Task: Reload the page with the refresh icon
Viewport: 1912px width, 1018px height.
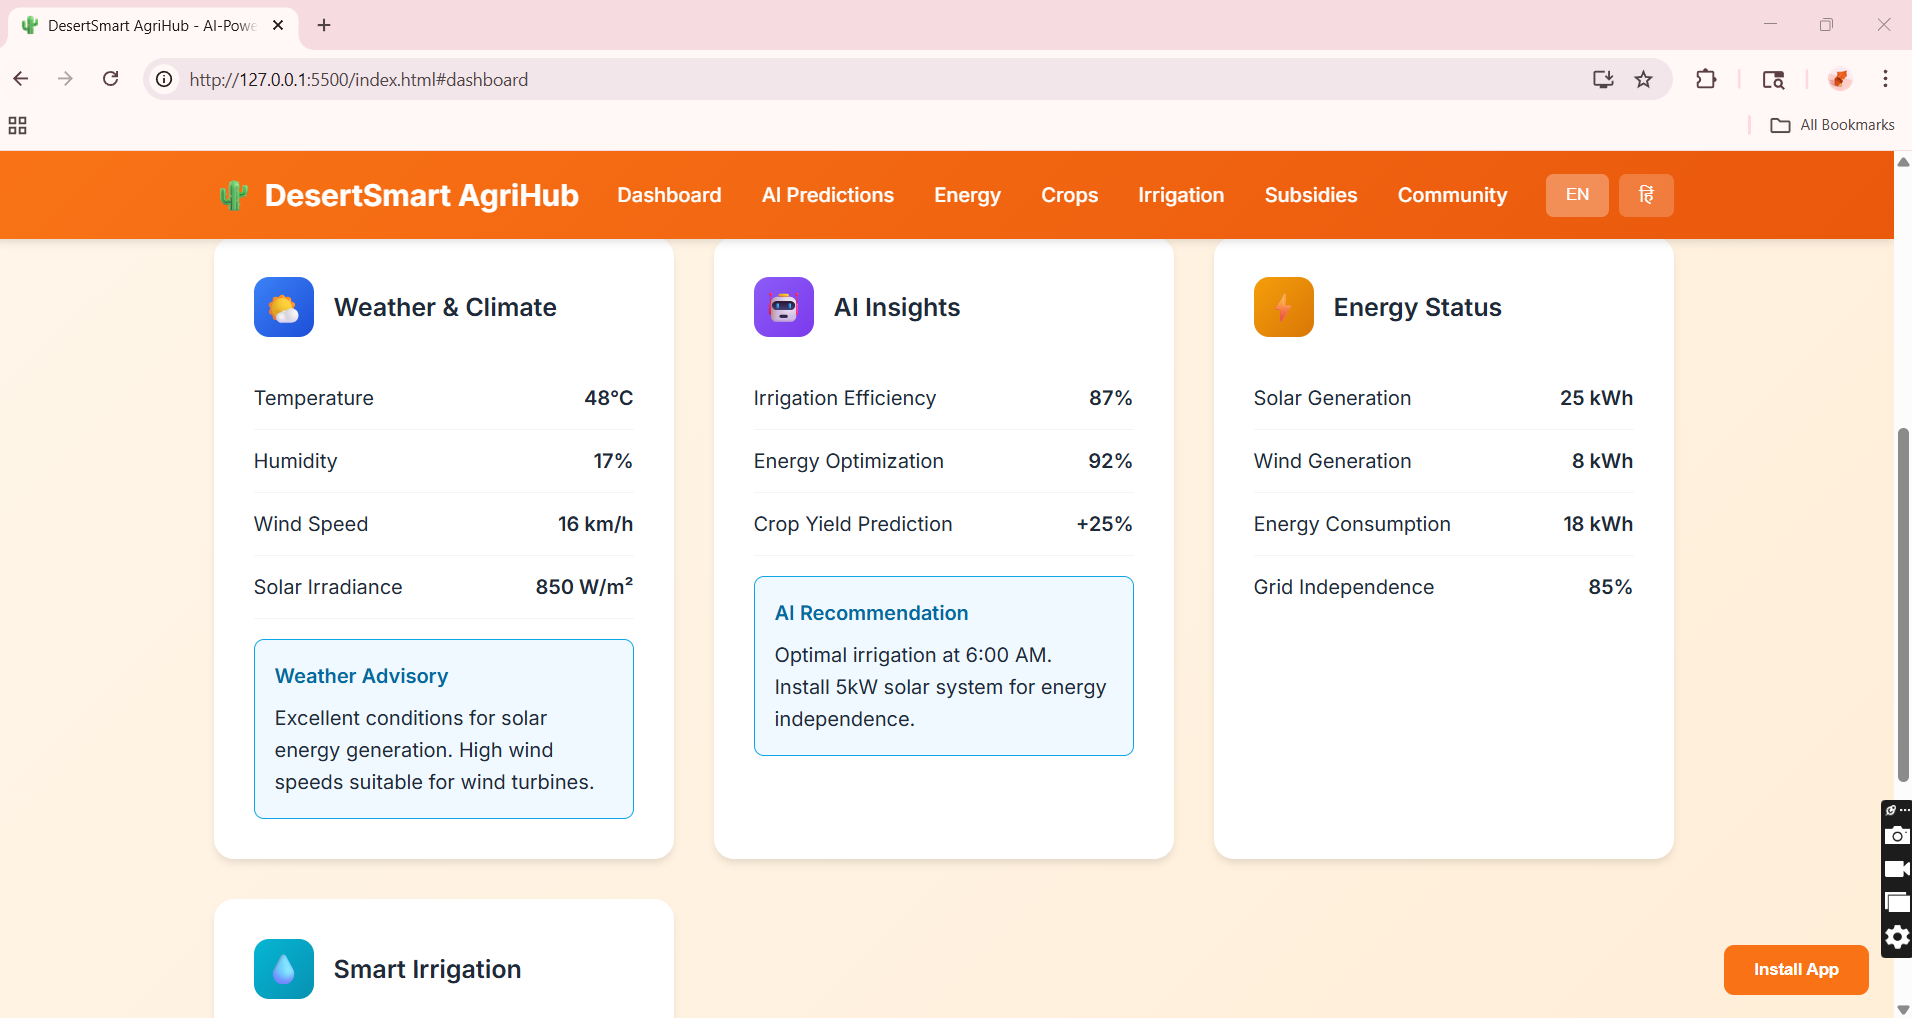Action: 111,79
